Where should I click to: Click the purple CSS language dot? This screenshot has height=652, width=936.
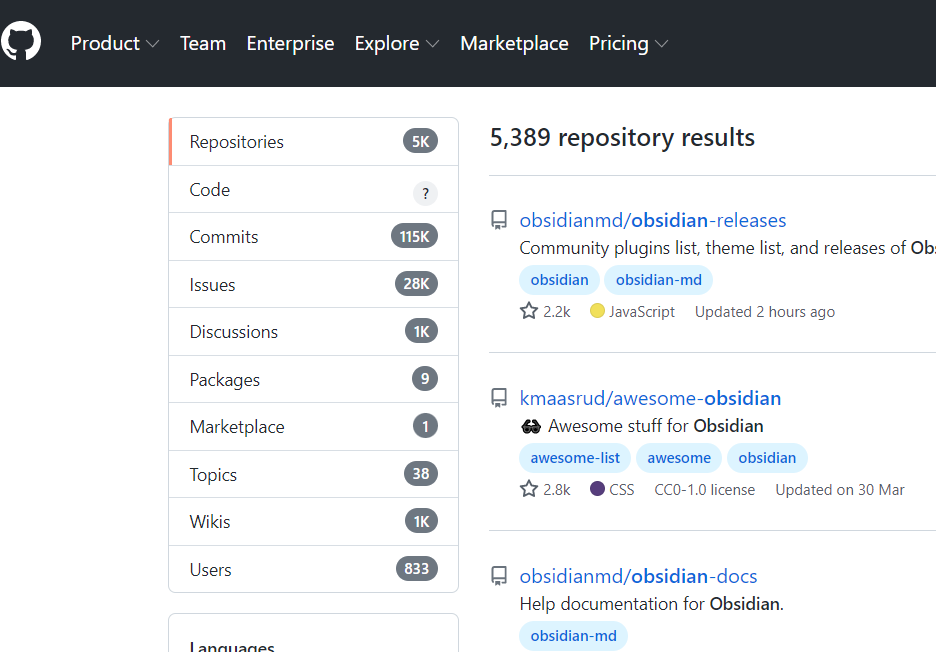coord(597,488)
